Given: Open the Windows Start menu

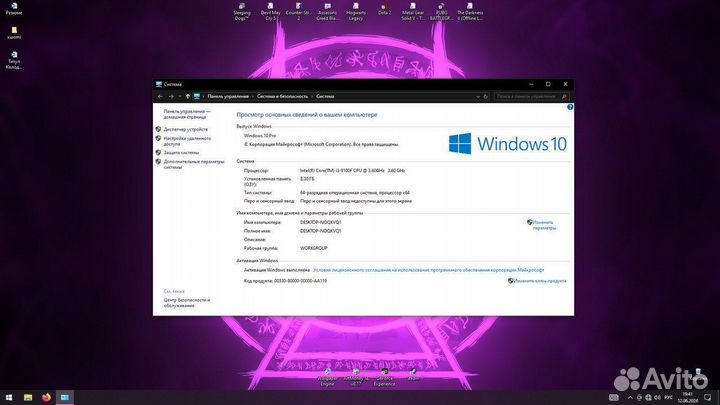Looking at the screenshot, I should [x=9, y=397].
